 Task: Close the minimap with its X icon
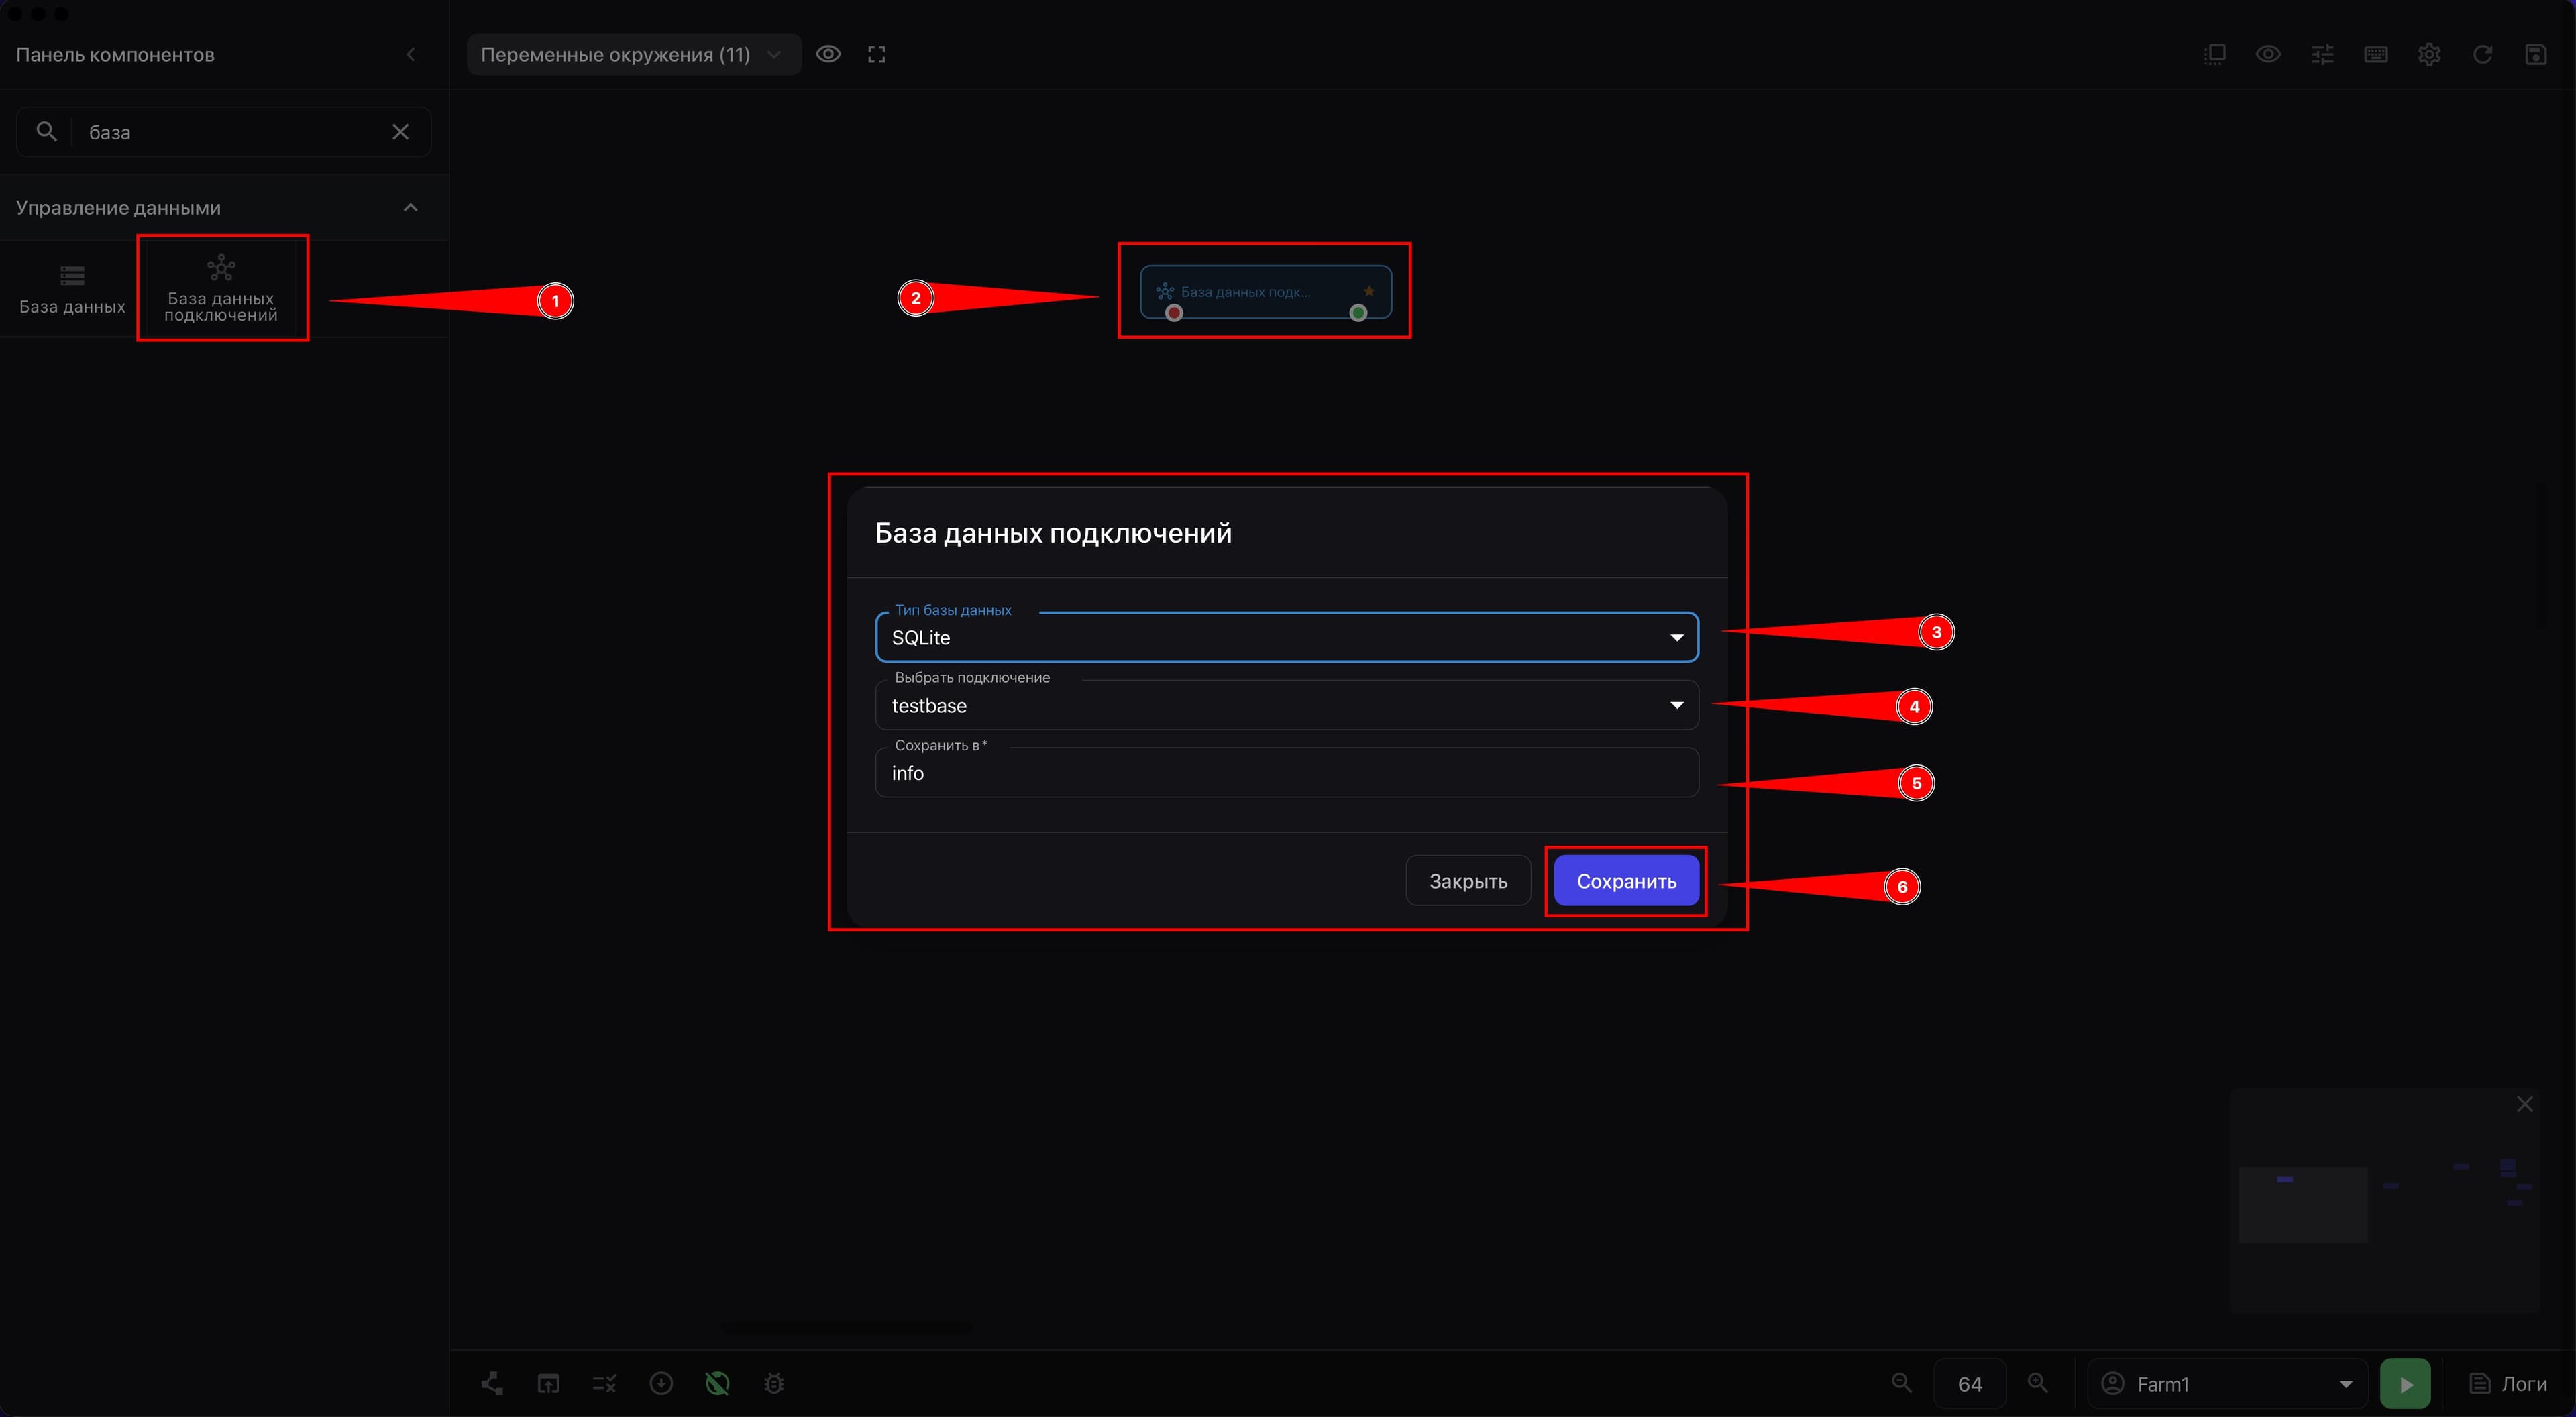pyautogui.click(x=2525, y=1104)
